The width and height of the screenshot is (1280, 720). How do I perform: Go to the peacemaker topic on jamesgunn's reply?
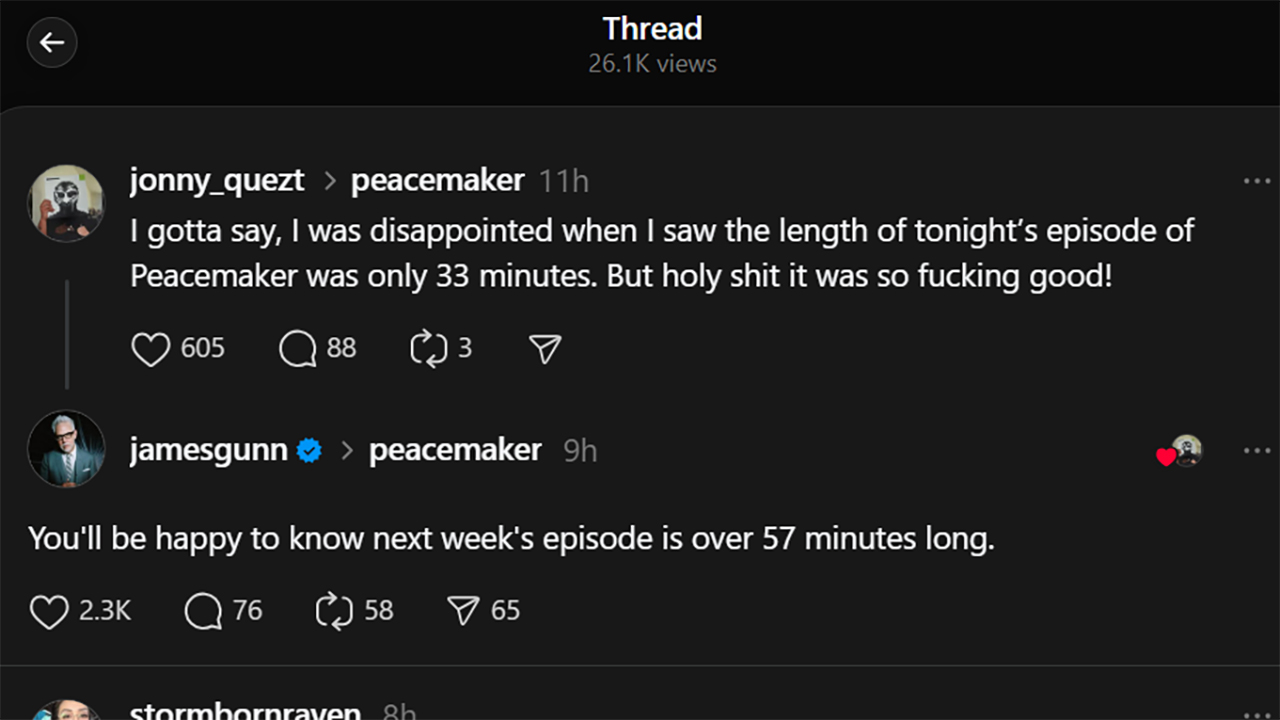pyautogui.click(x=455, y=451)
